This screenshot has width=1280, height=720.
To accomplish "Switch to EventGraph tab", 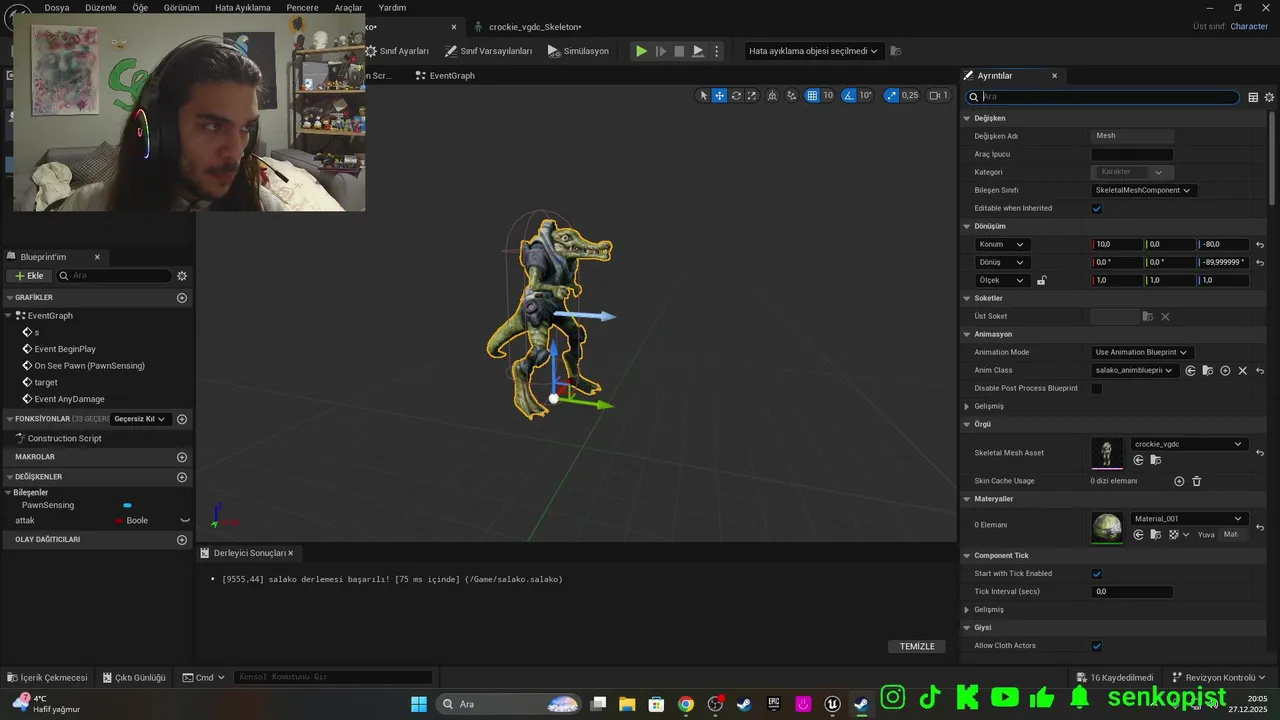I will tap(445, 76).
